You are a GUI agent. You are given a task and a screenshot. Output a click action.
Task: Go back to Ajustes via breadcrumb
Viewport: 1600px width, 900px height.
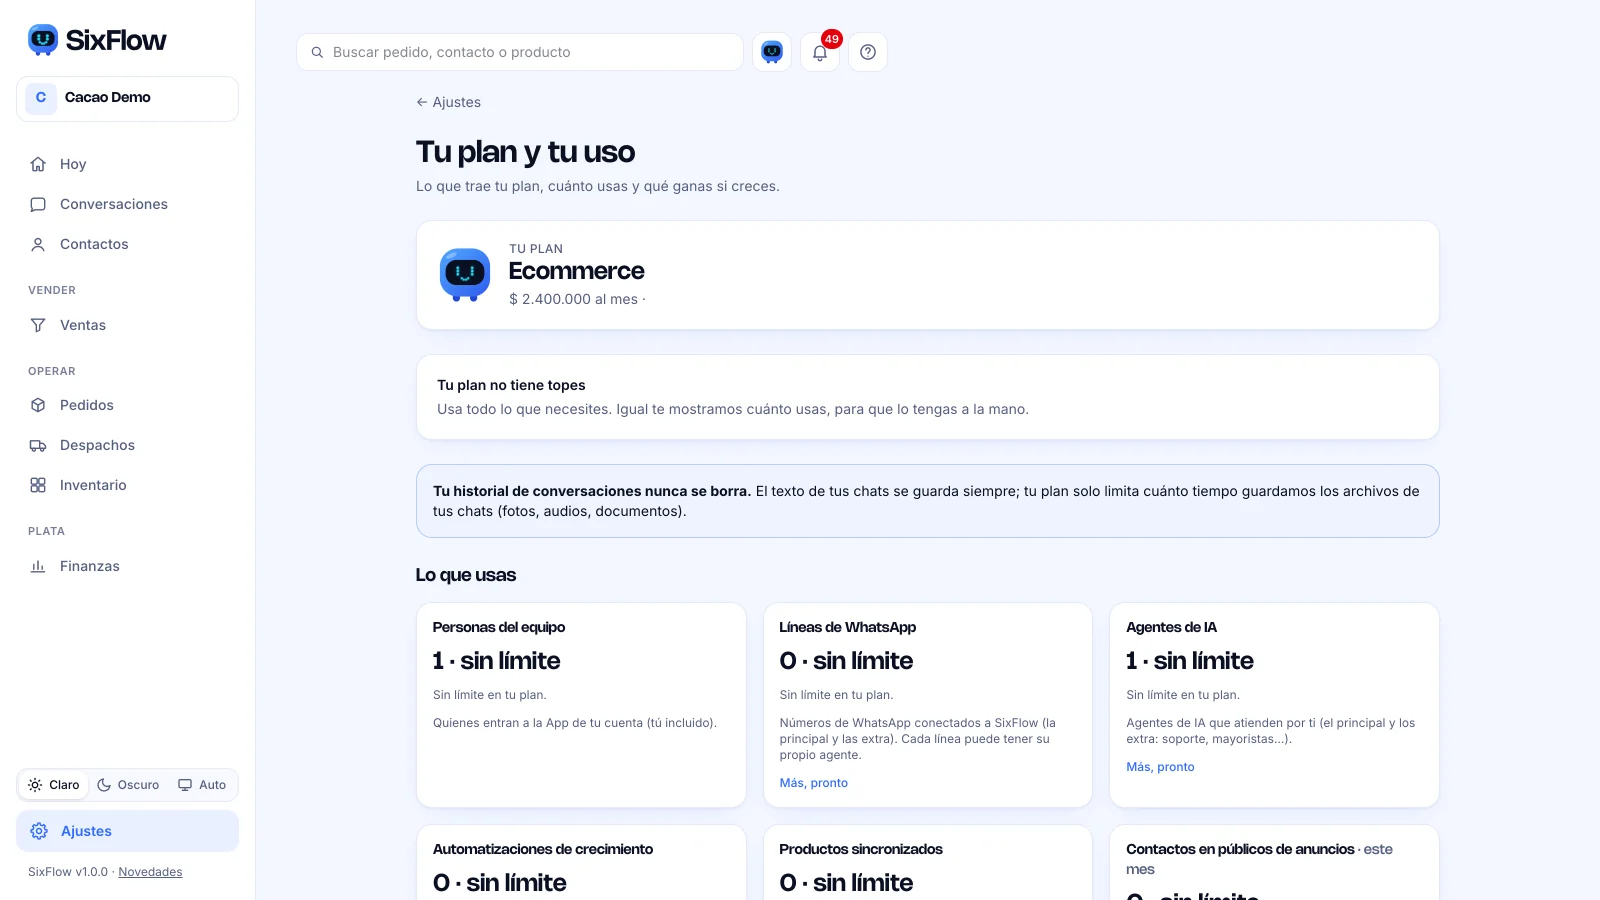(x=448, y=102)
